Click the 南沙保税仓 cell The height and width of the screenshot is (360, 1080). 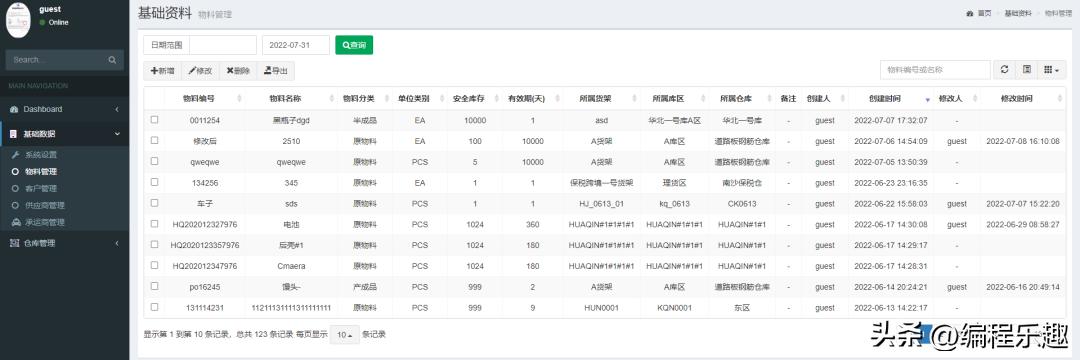(x=741, y=183)
